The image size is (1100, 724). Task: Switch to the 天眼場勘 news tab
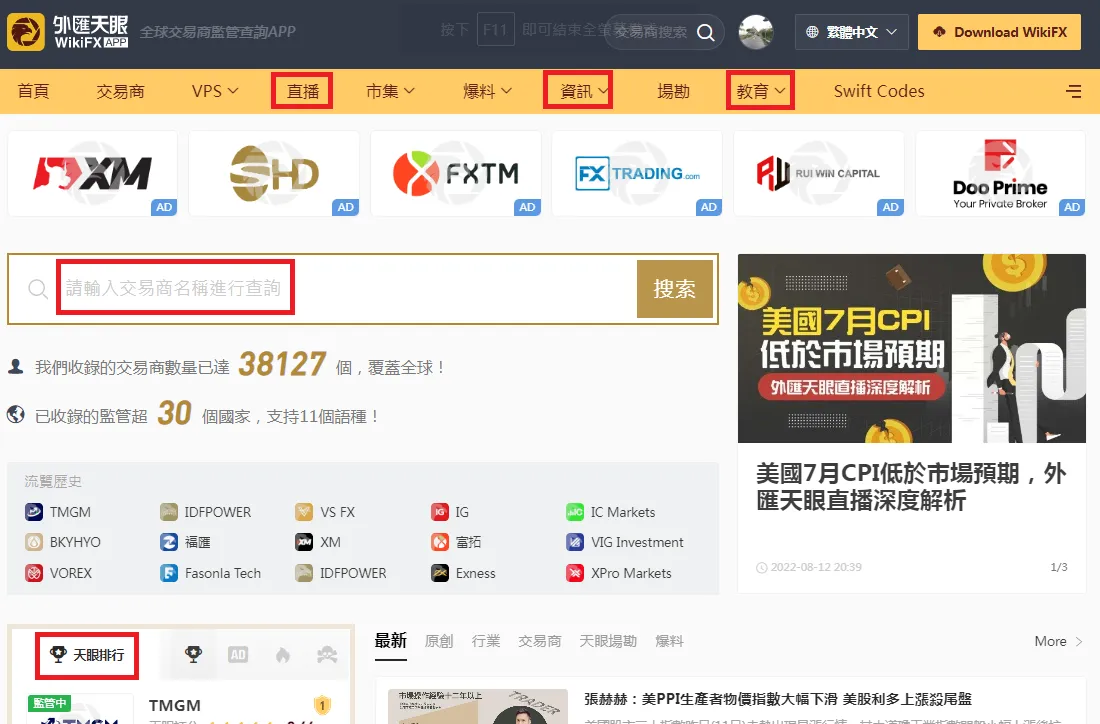coord(608,641)
